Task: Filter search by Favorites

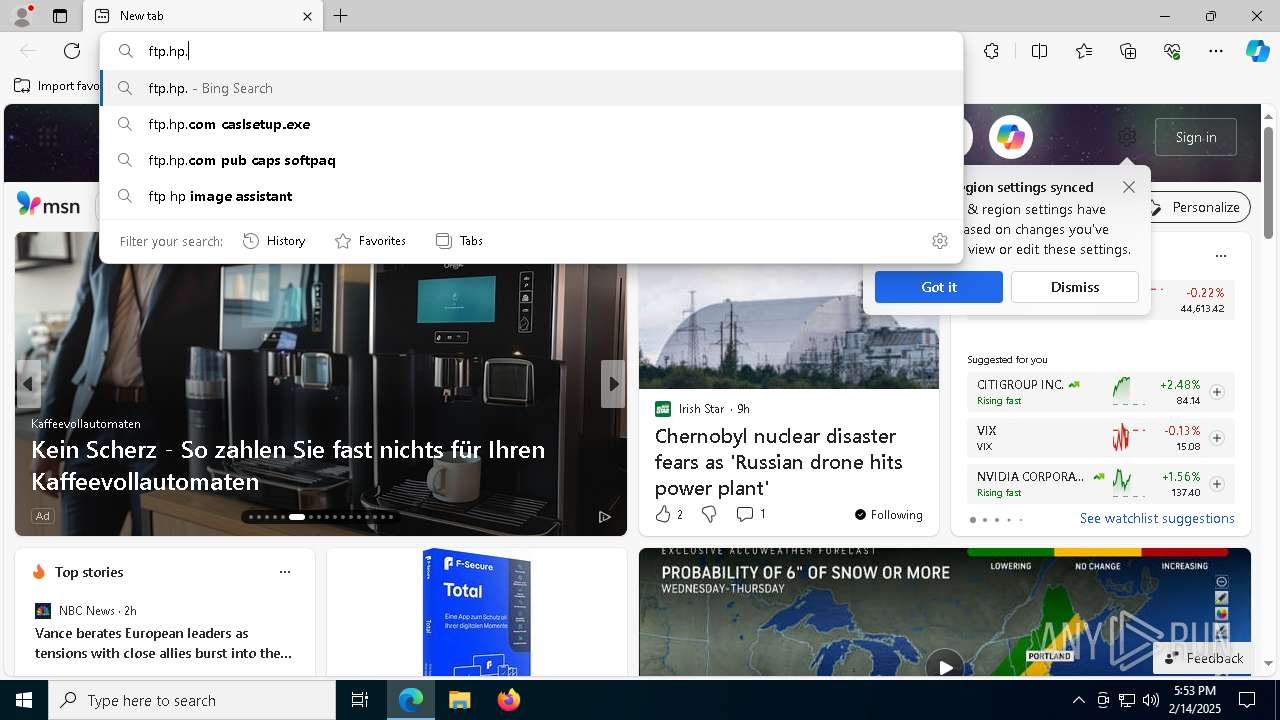Action: (x=370, y=241)
